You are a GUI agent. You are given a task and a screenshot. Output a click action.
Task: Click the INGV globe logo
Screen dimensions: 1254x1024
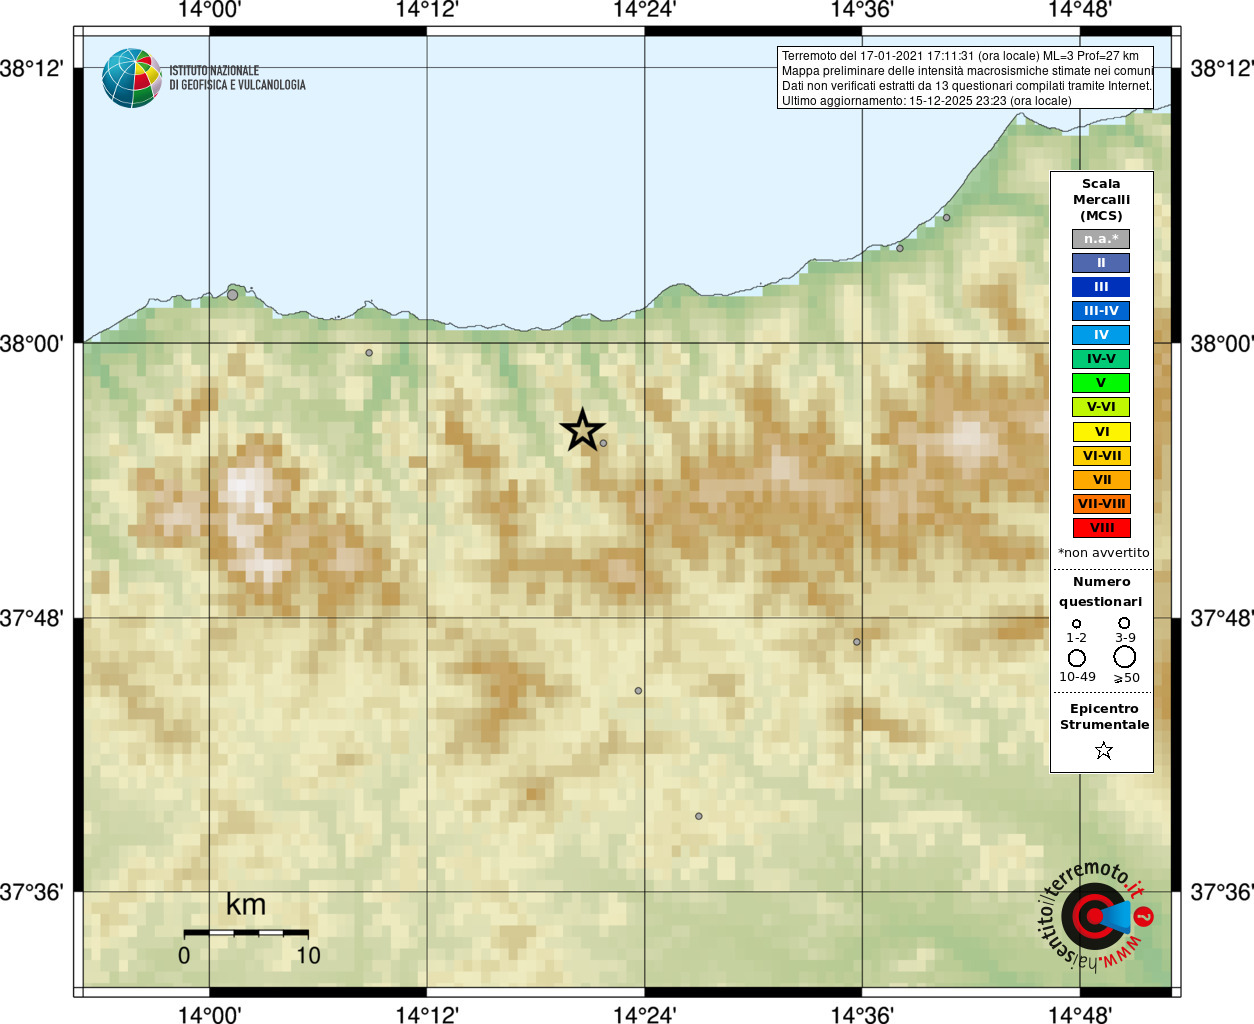click(x=131, y=78)
